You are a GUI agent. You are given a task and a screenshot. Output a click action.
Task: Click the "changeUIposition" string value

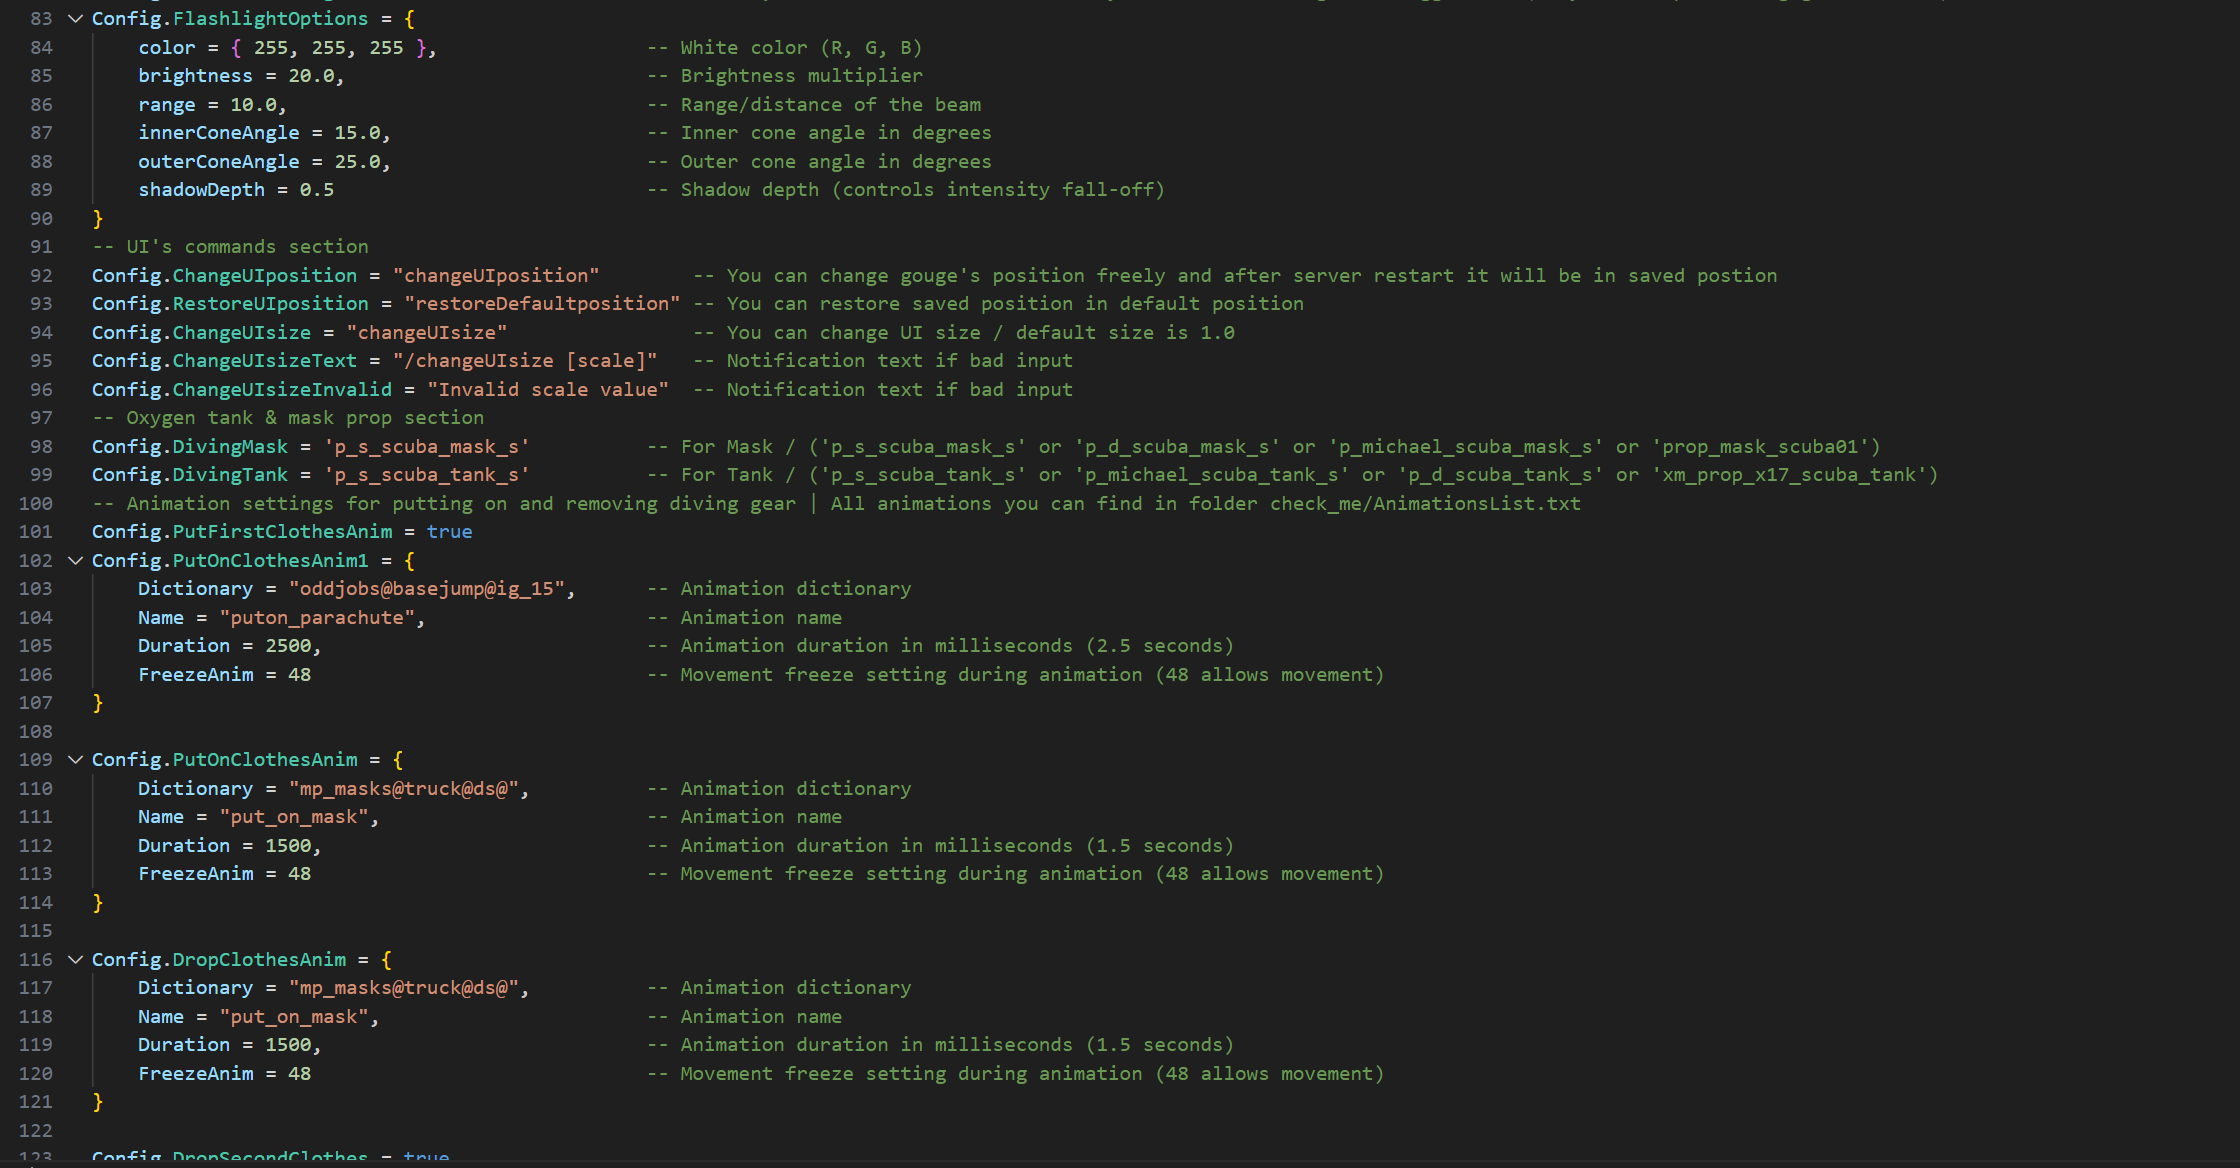pos(496,276)
